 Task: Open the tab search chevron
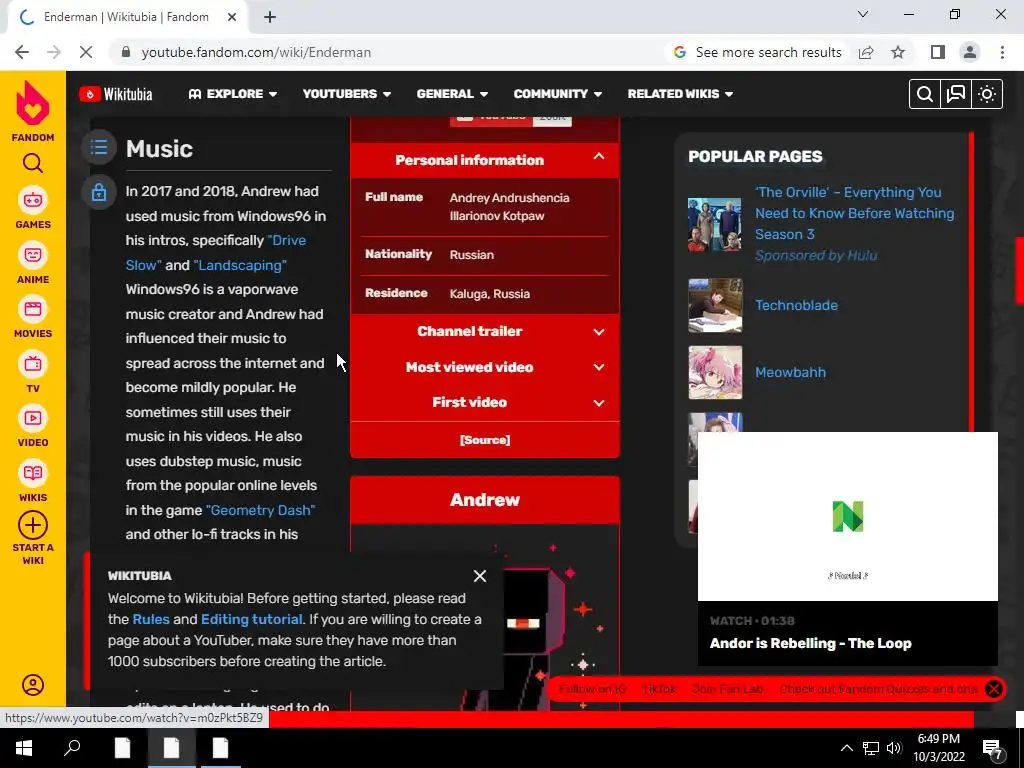pos(863,14)
